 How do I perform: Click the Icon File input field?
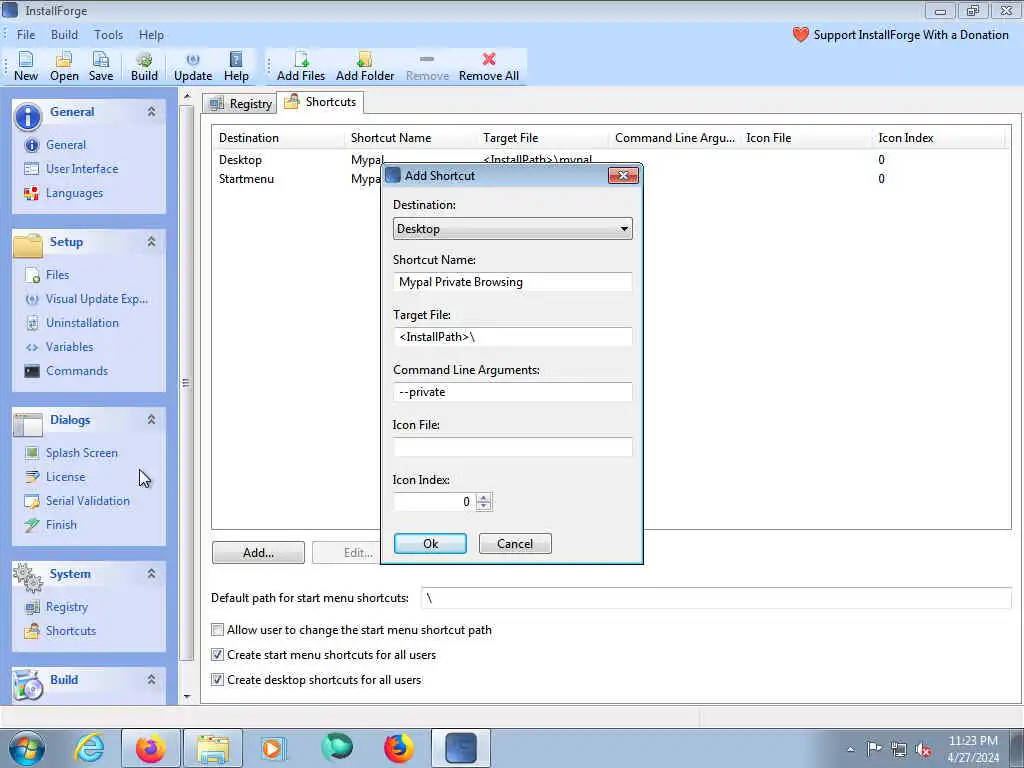[x=513, y=447]
